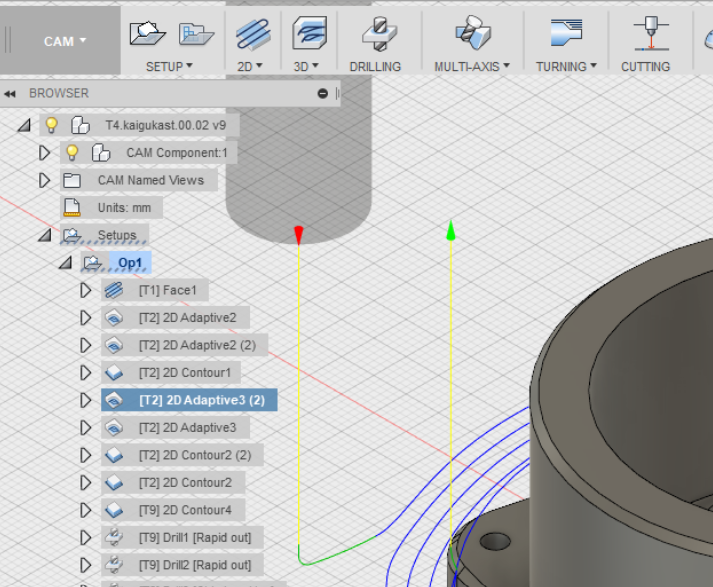Viewport: 713px width, 587px height.
Task: Click the 2D pocket toolpath icon
Action: 253,33
